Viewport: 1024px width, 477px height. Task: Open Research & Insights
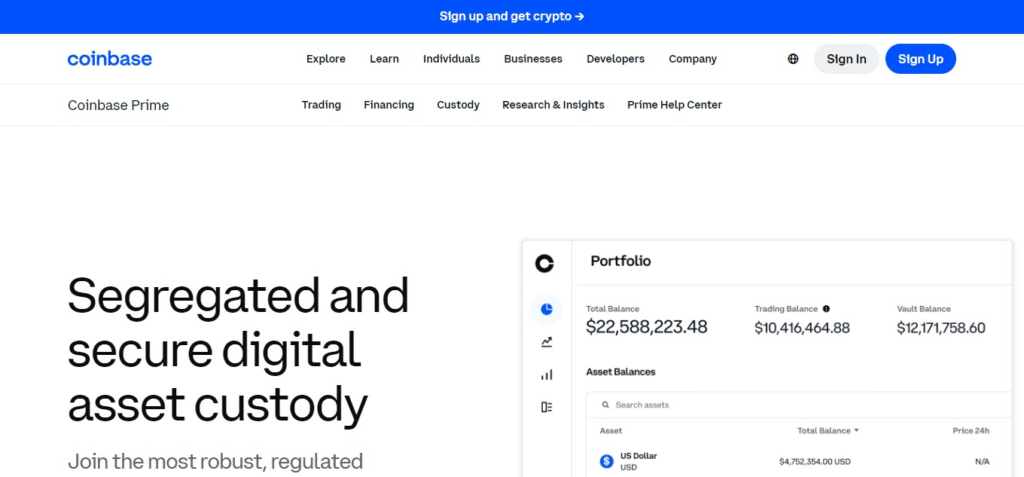click(553, 105)
